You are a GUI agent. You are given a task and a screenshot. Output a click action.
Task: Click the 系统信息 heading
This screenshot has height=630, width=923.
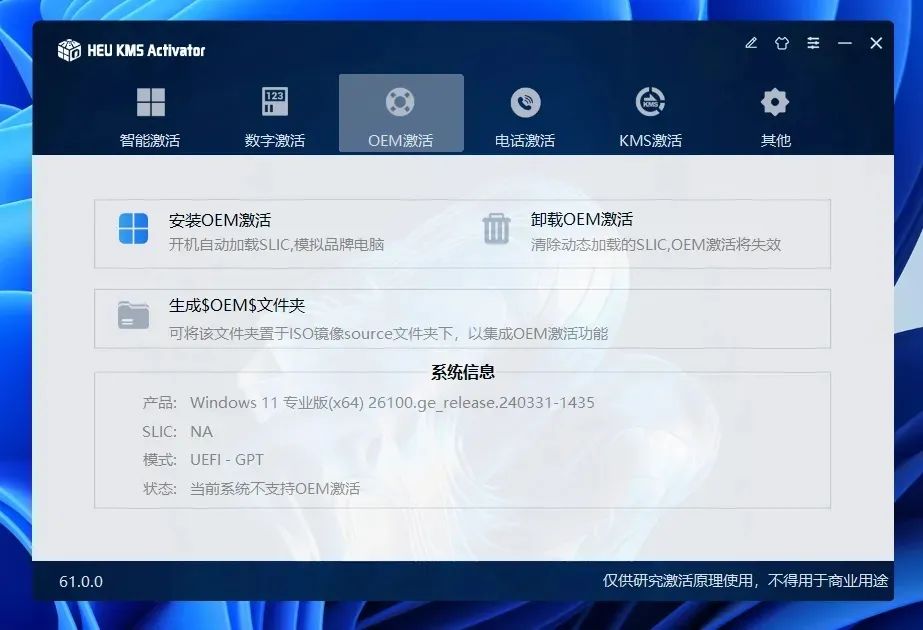[463, 372]
